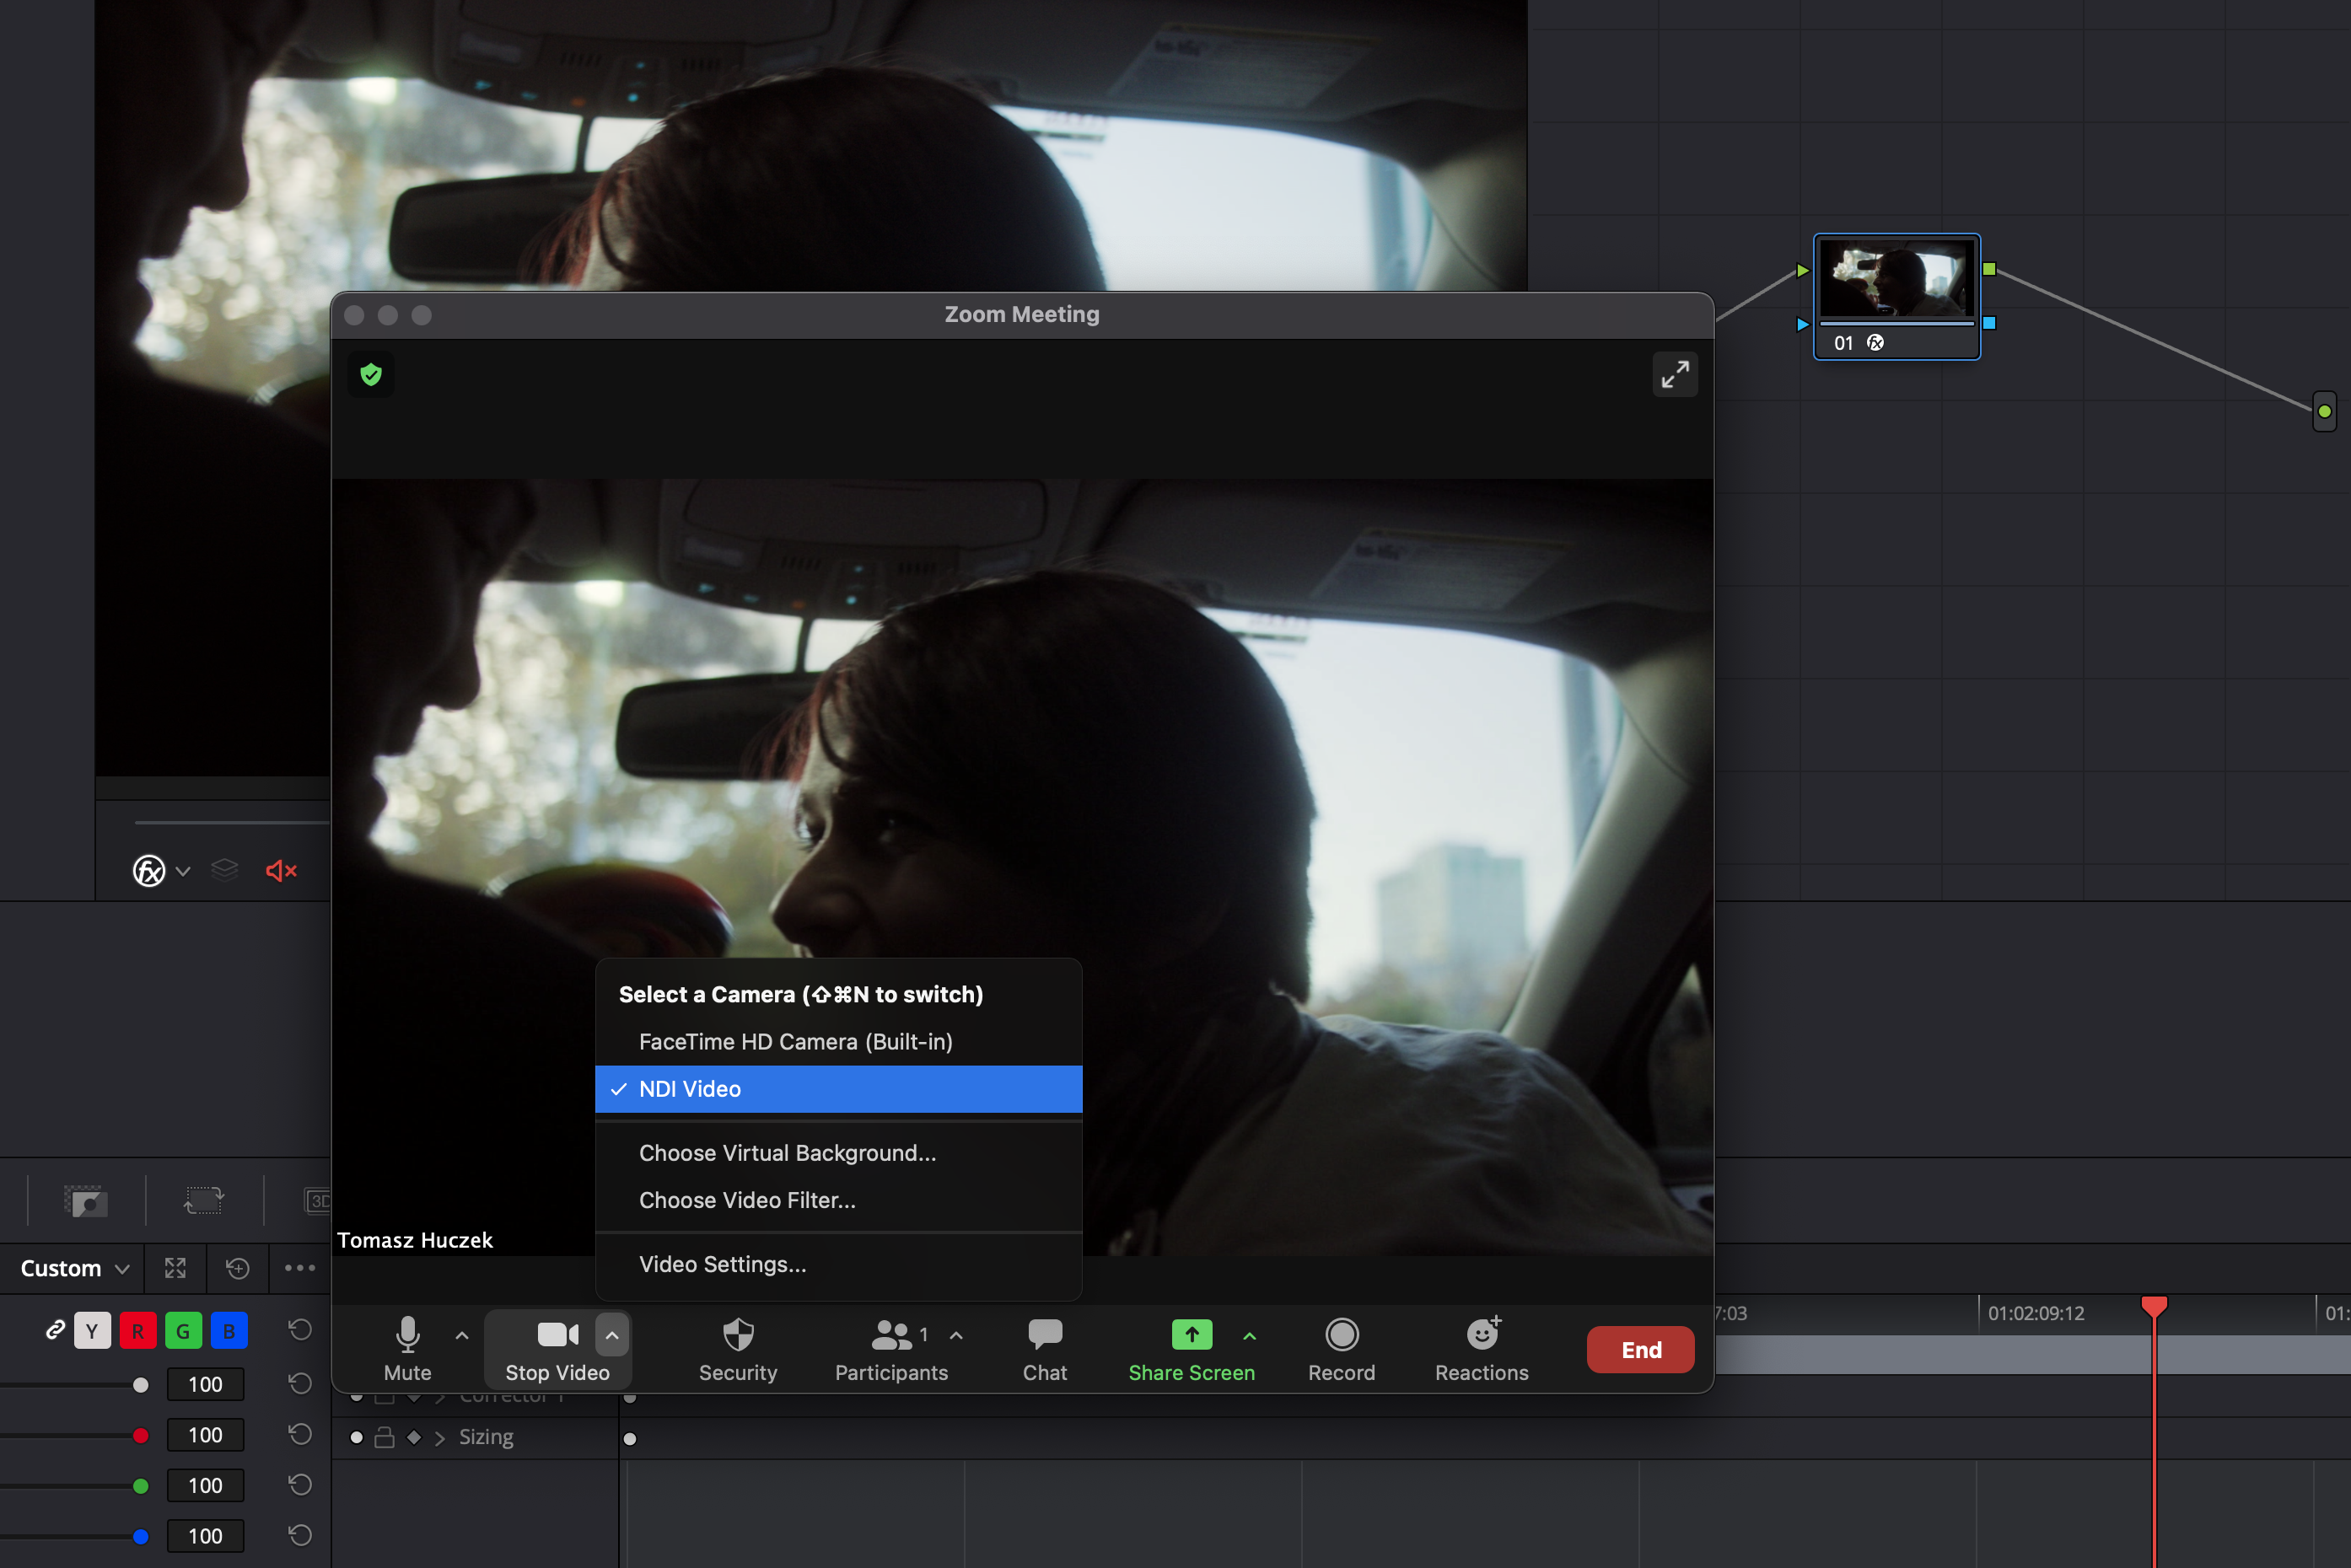This screenshot has height=1568, width=2351.
Task: Click the node graph green output dot
Action: (x=2324, y=411)
